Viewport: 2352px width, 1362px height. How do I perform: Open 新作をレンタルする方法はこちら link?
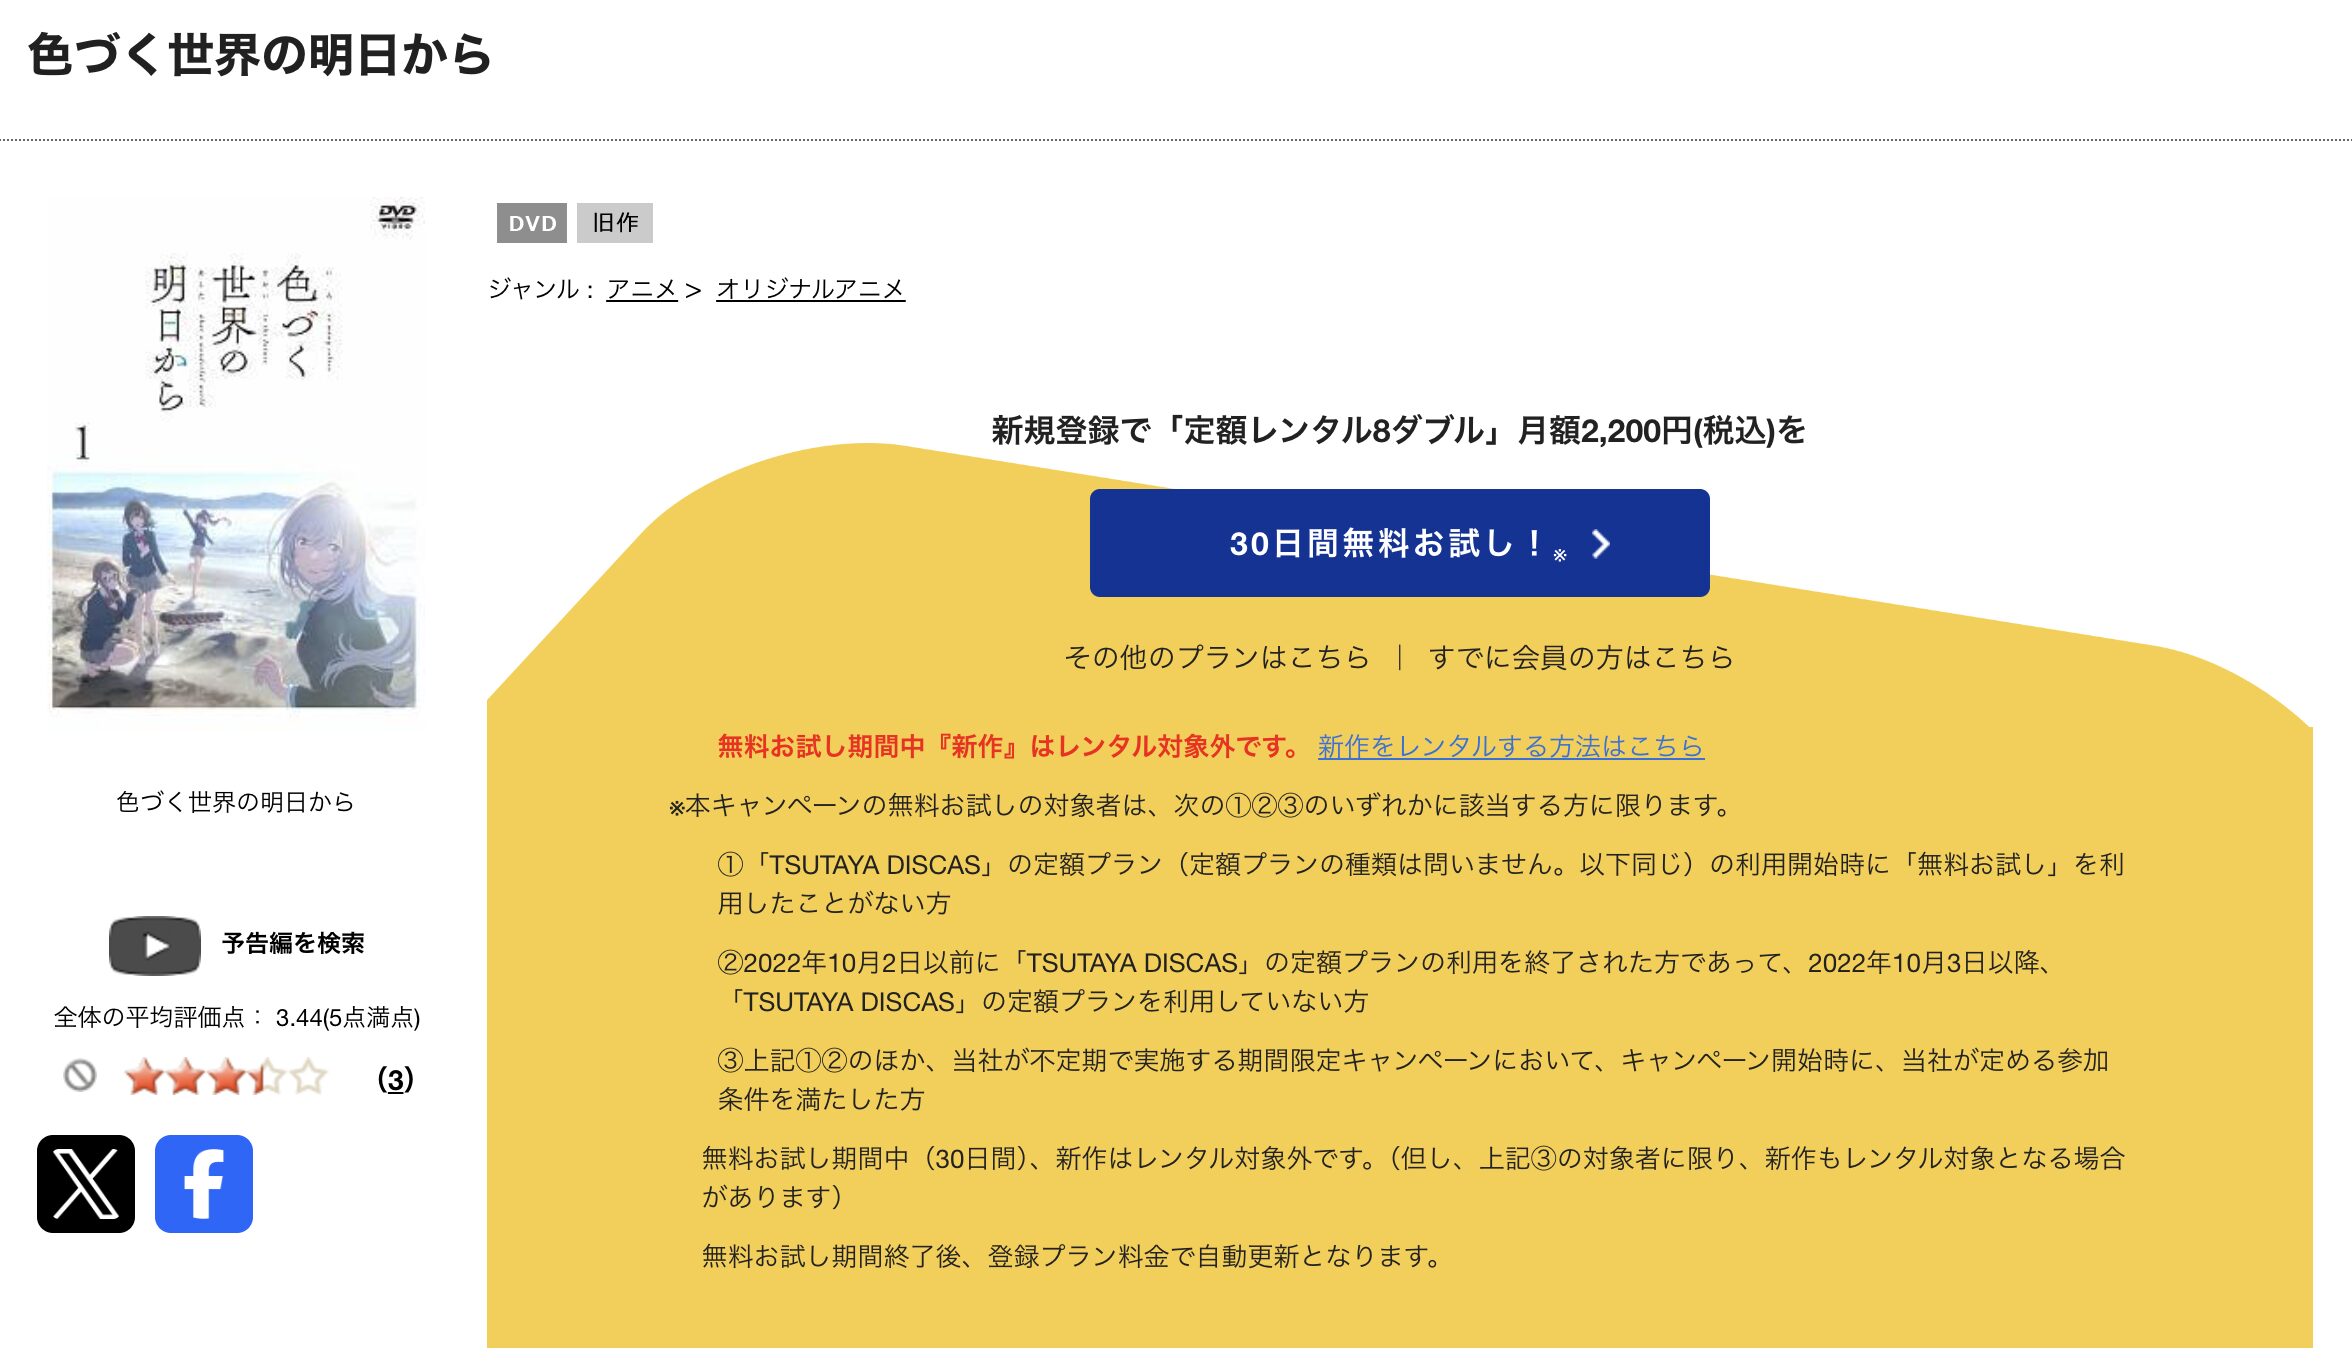pos(1511,746)
